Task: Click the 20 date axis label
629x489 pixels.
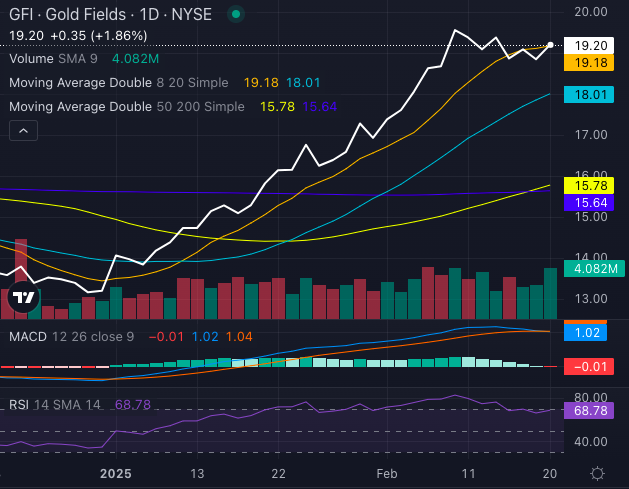Action: pyautogui.click(x=550, y=474)
